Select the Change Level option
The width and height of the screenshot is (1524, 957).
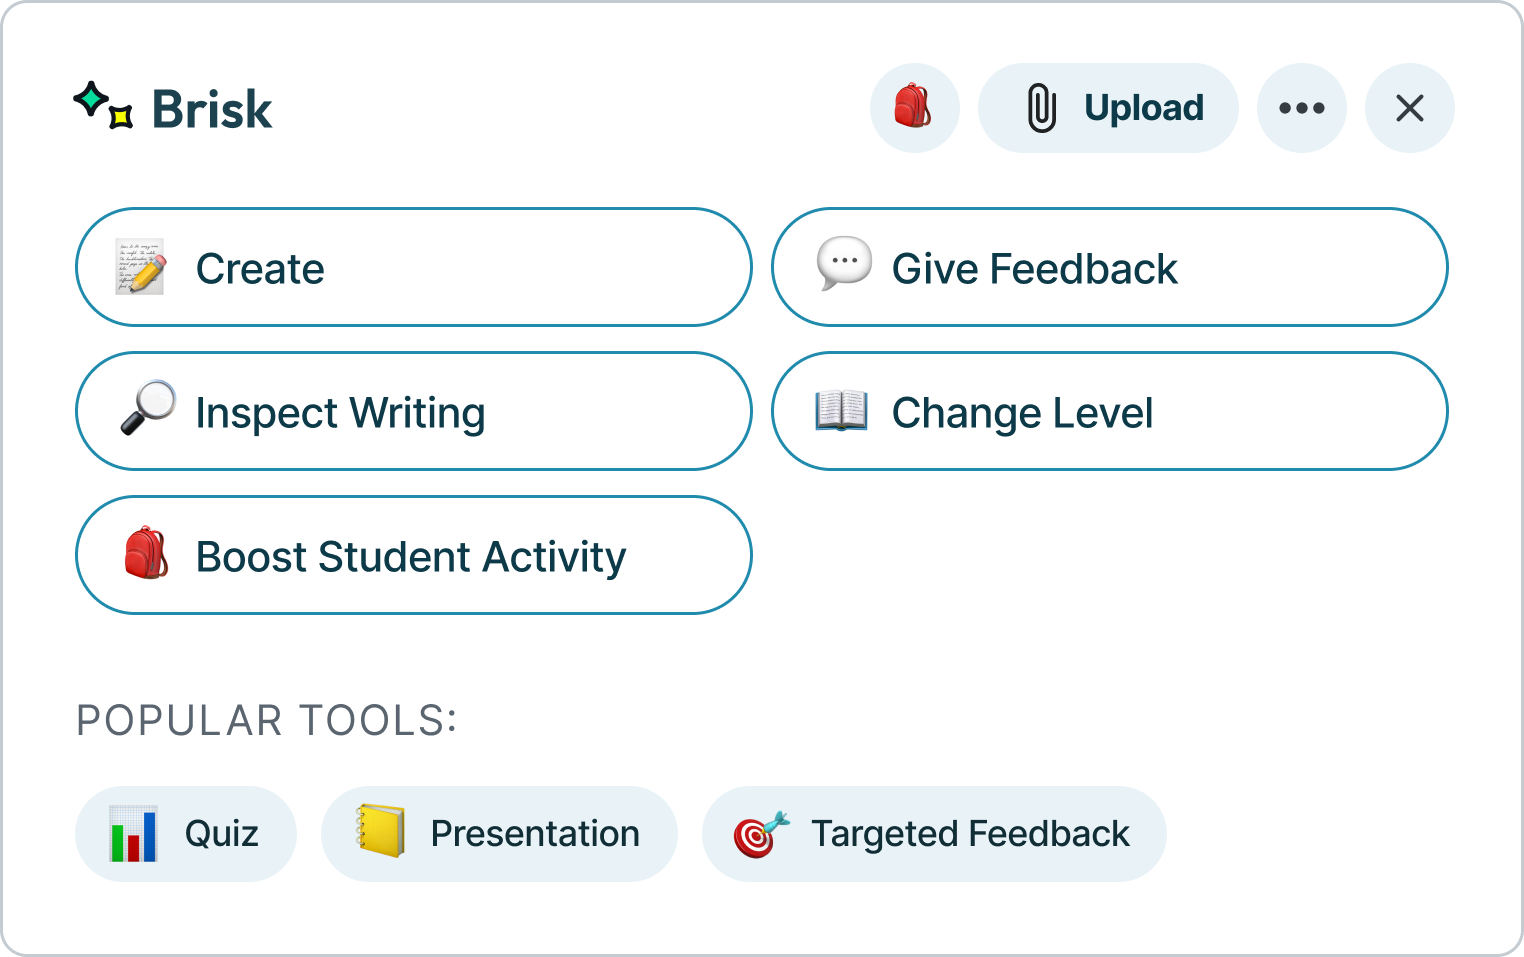point(1110,411)
